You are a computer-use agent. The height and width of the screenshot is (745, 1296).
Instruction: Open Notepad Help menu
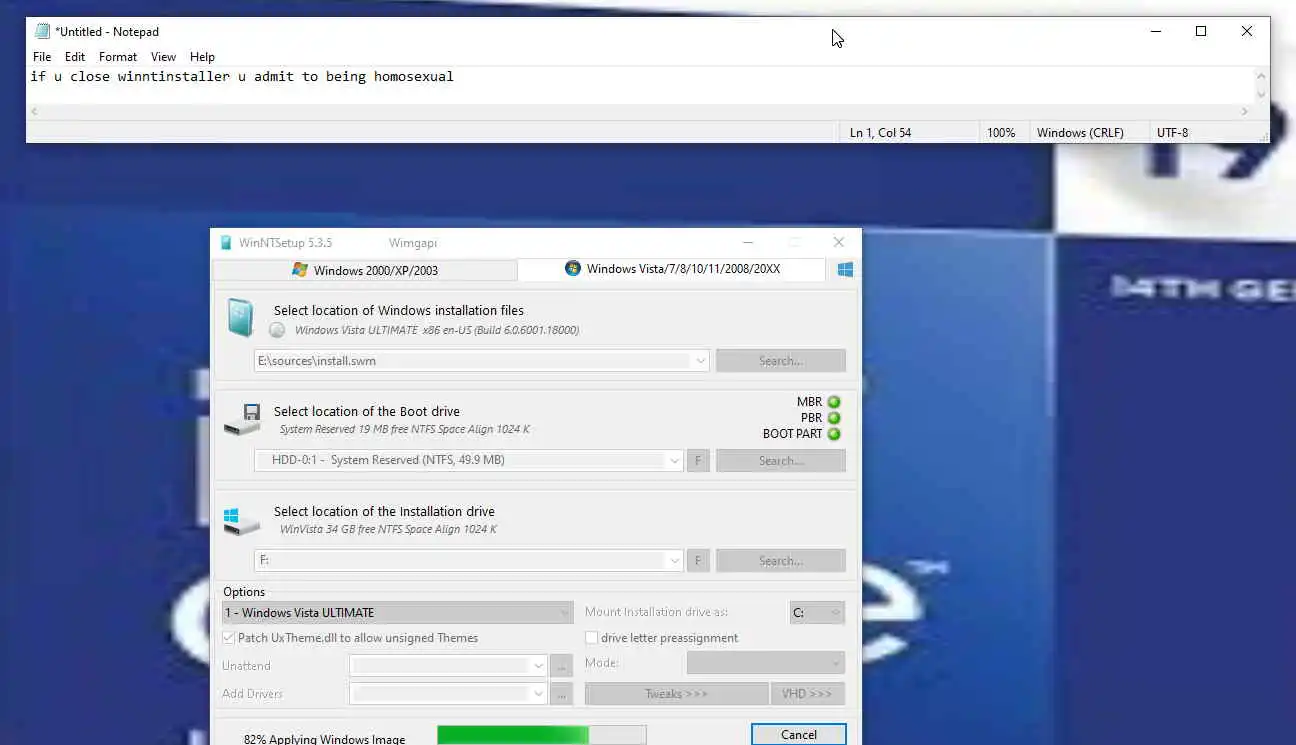202,57
